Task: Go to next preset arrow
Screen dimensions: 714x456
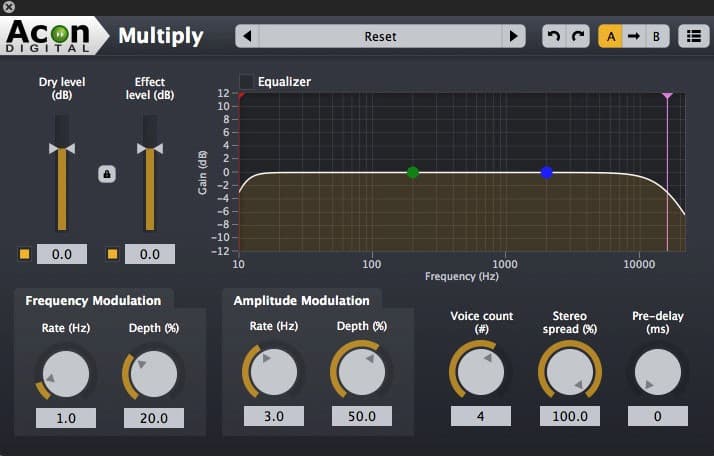Action: point(513,36)
